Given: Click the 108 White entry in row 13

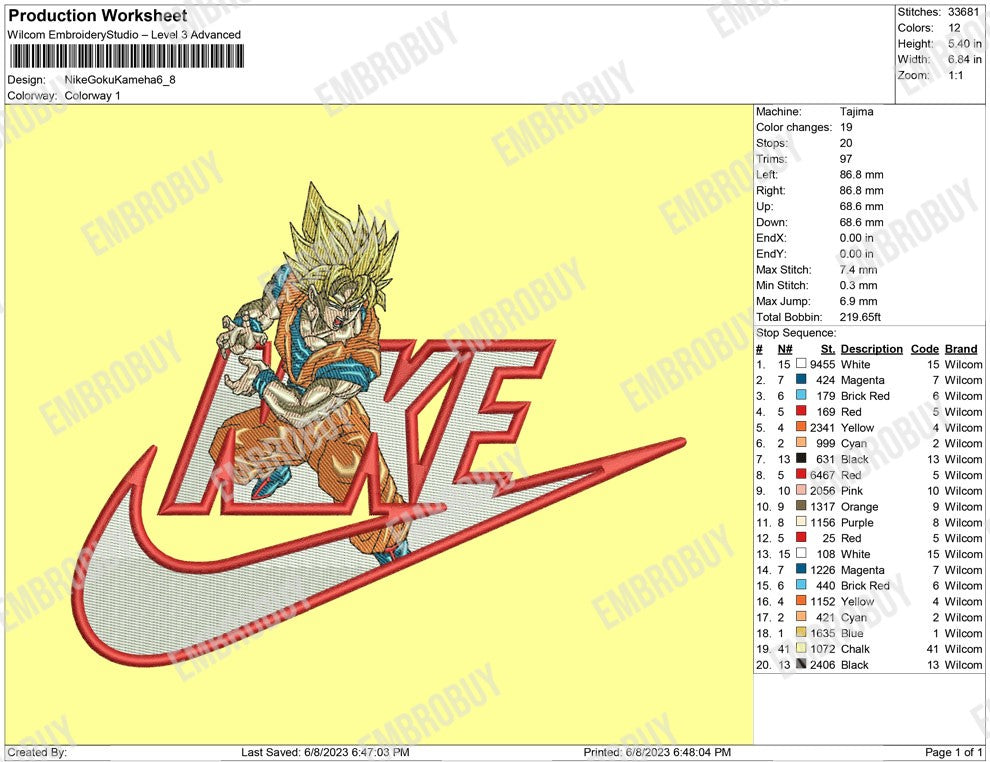Looking at the screenshot, I should [x=843, y=554].
